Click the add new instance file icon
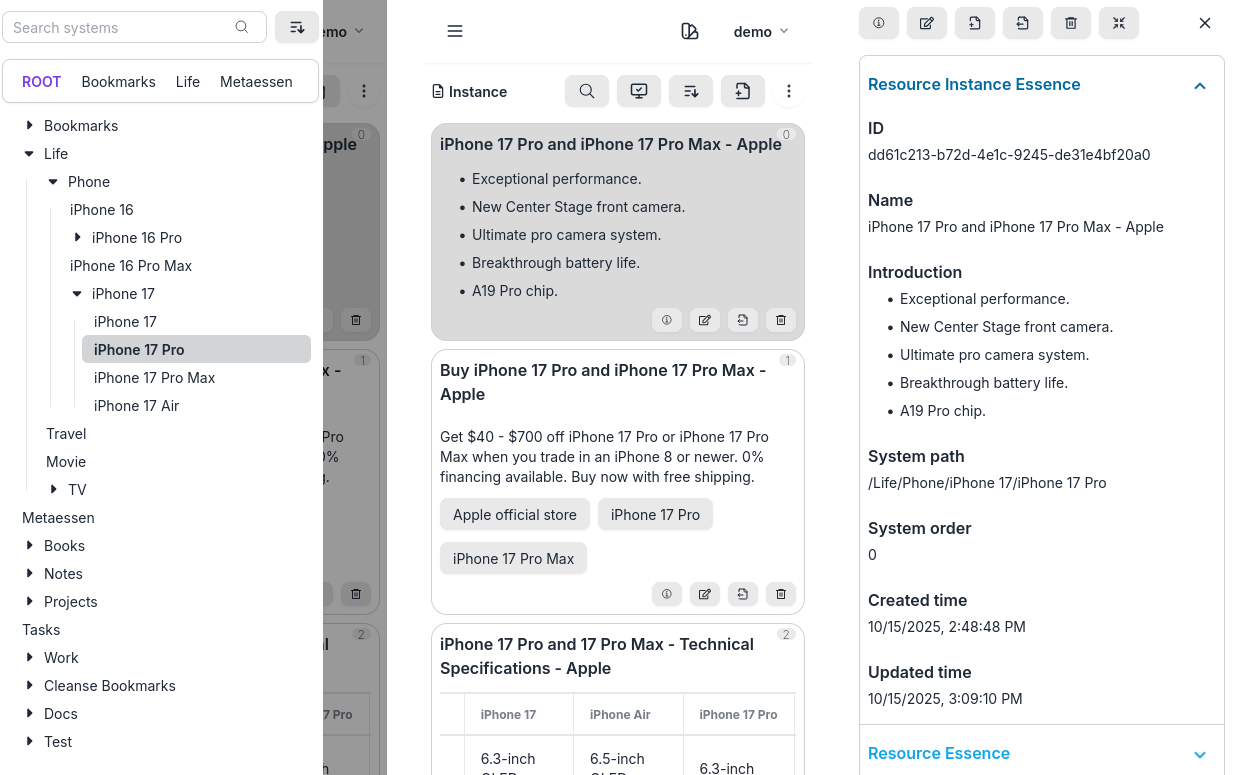Image resolution: width=1236 pixels, height=775 pixels. (742, 91)
